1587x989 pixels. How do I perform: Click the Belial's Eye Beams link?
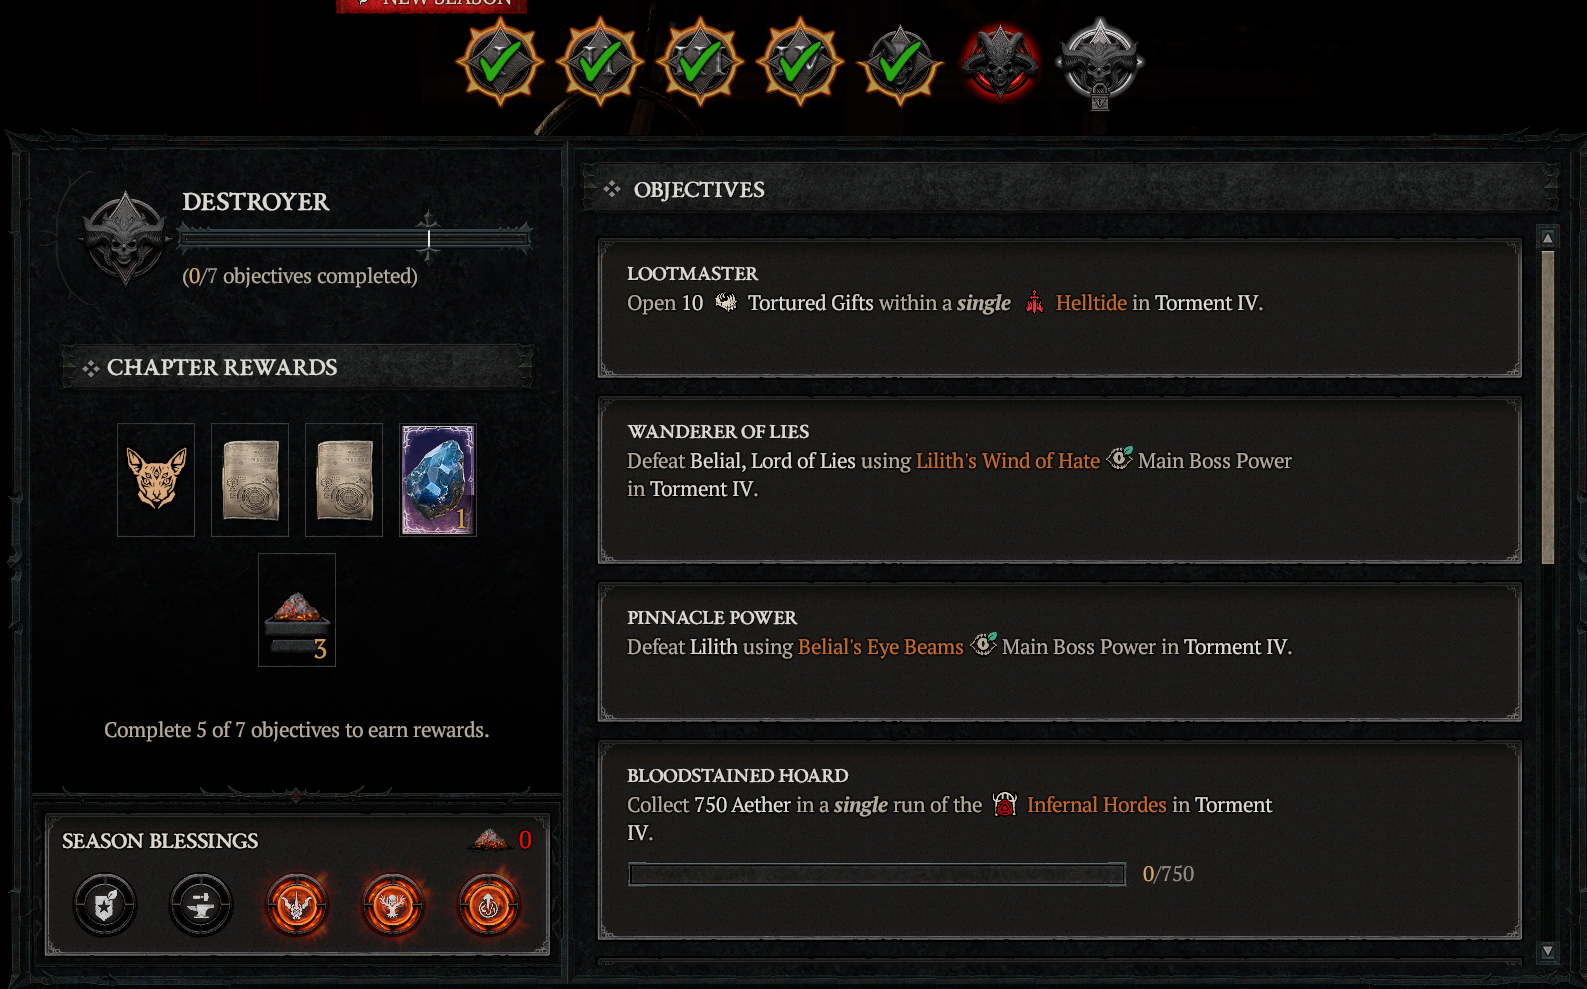881,647
